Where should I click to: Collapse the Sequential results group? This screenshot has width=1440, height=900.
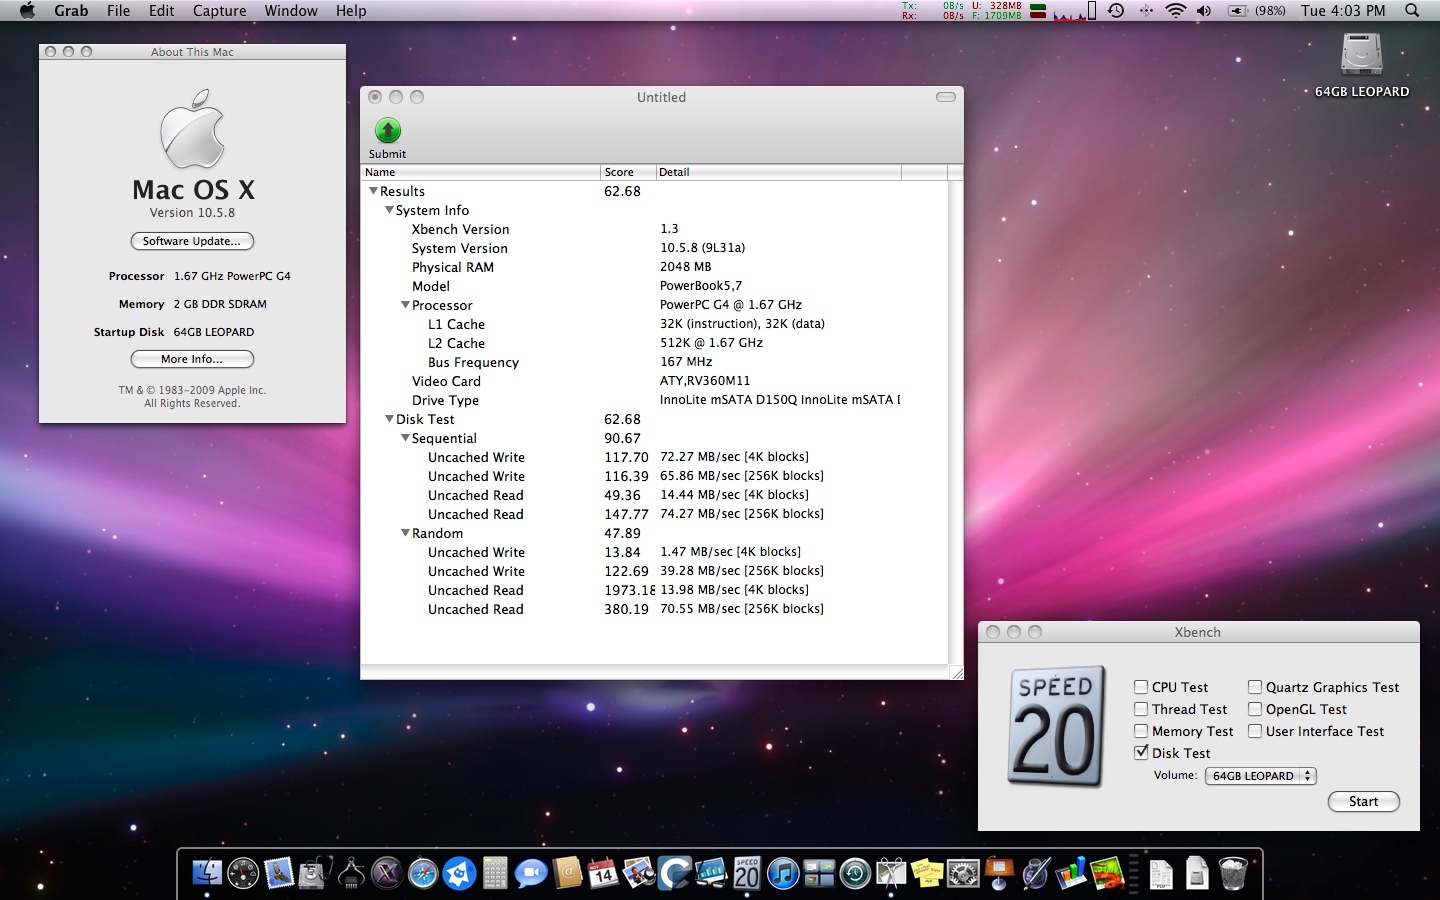point(405,438)
